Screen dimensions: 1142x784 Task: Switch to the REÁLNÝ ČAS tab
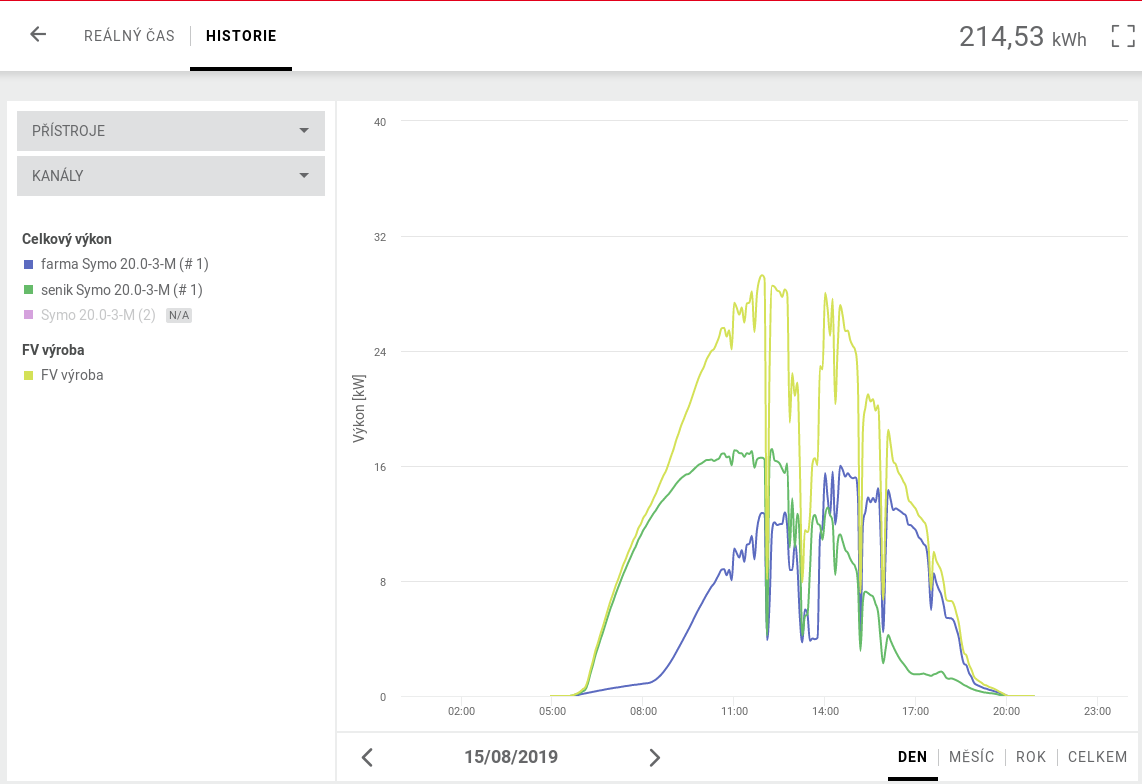click(129, 36)
